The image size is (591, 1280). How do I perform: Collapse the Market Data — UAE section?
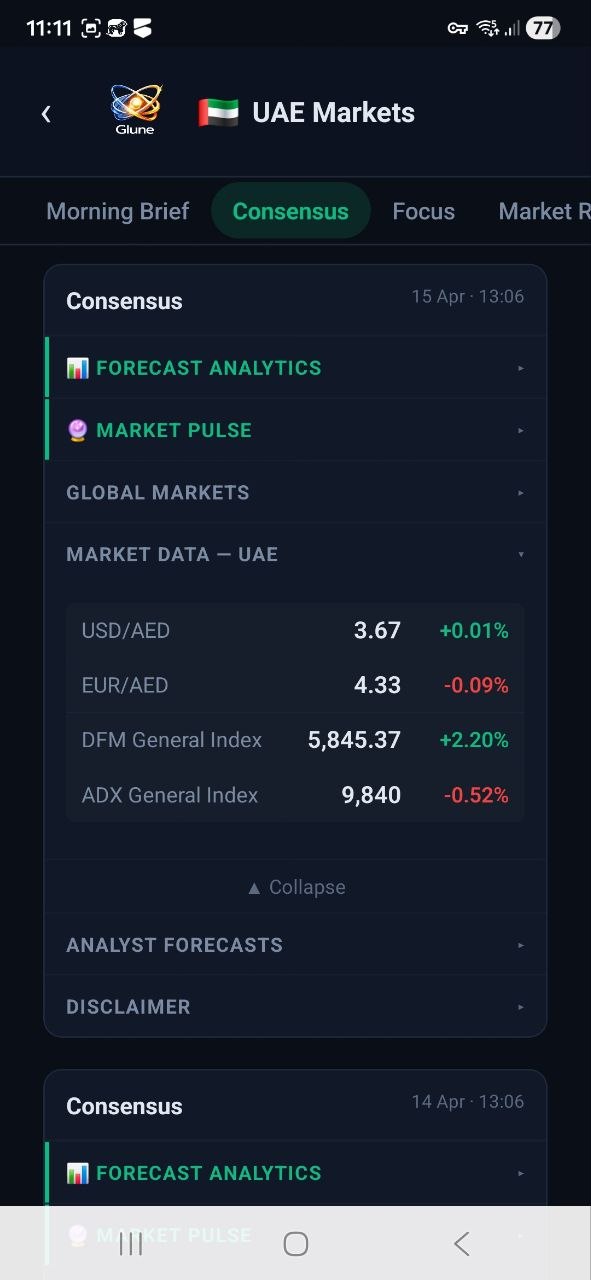point(295,553)
